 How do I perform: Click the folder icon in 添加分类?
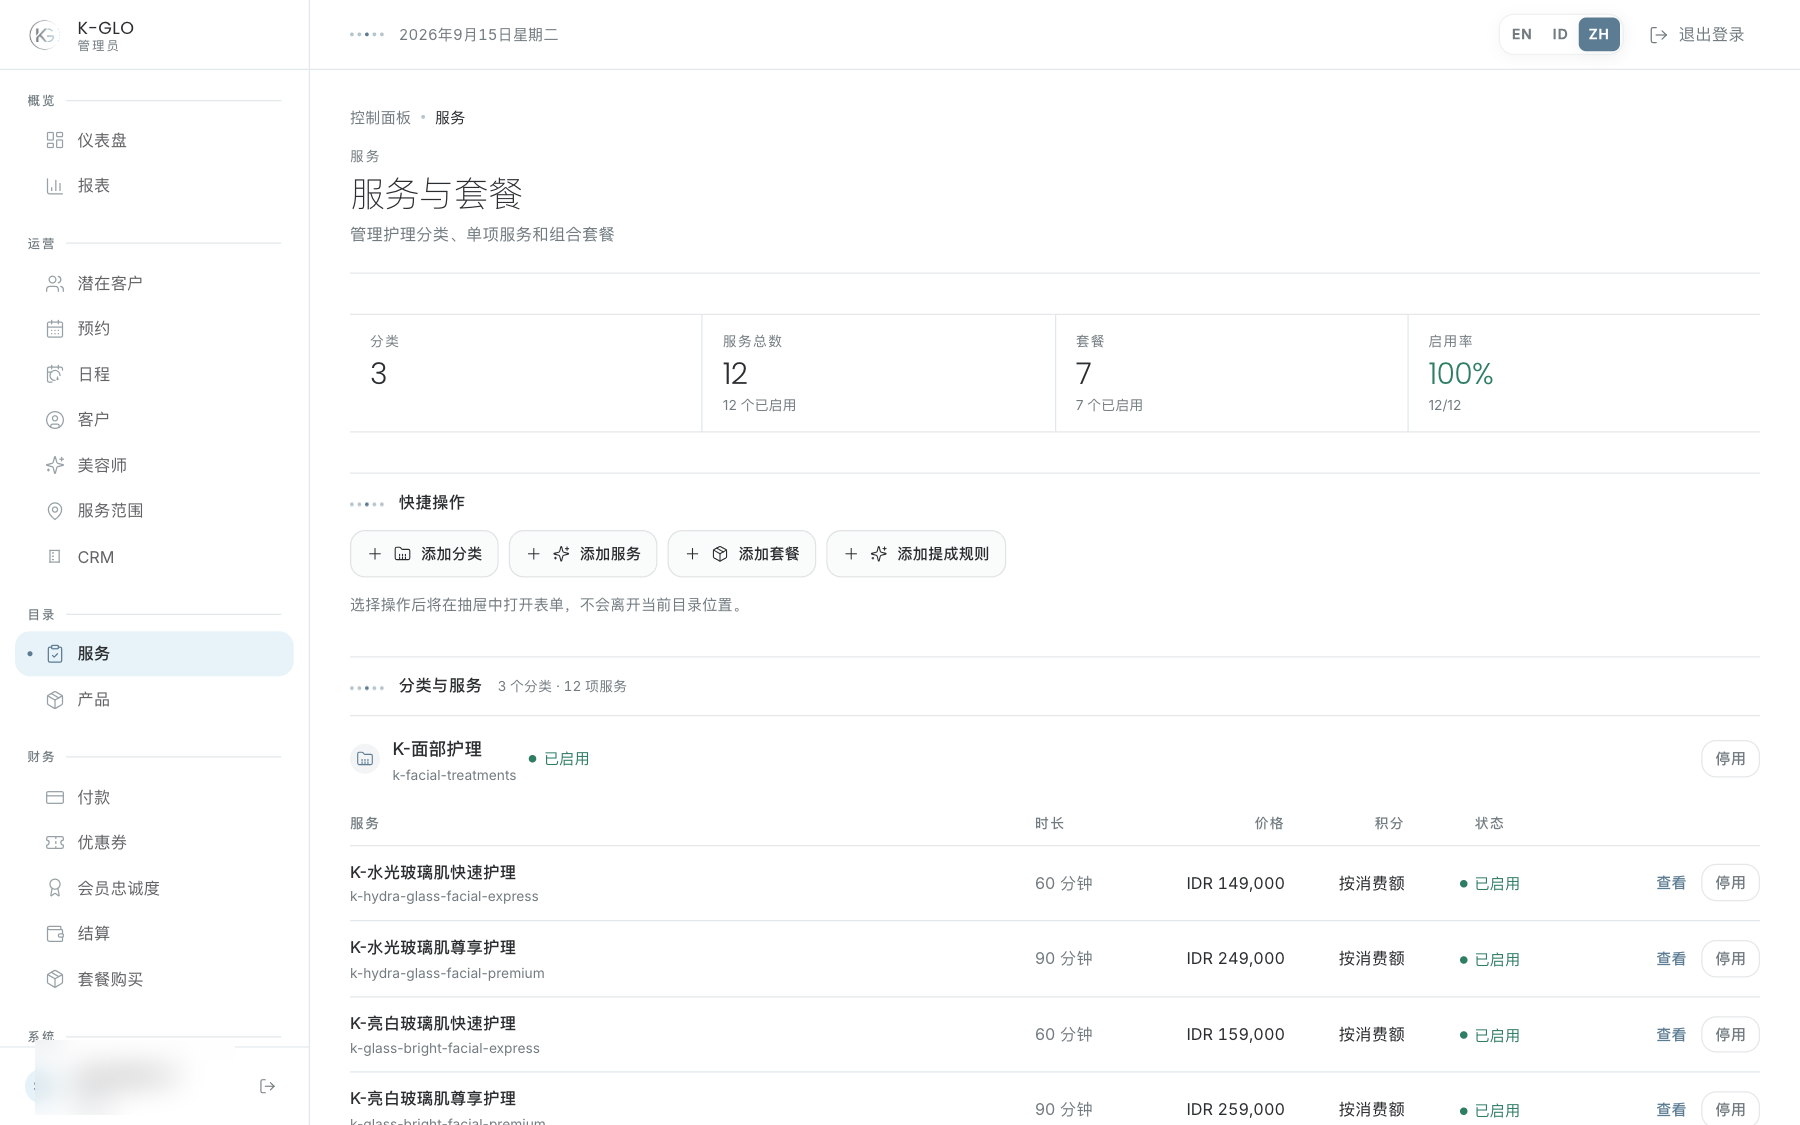tap(402, 554)
